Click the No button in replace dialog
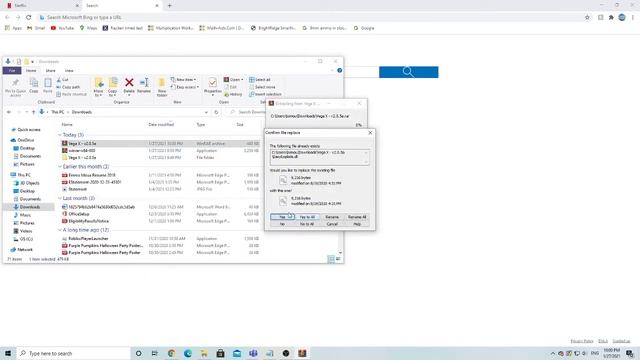This screenshot has height=360, width=640. (282, 224)
